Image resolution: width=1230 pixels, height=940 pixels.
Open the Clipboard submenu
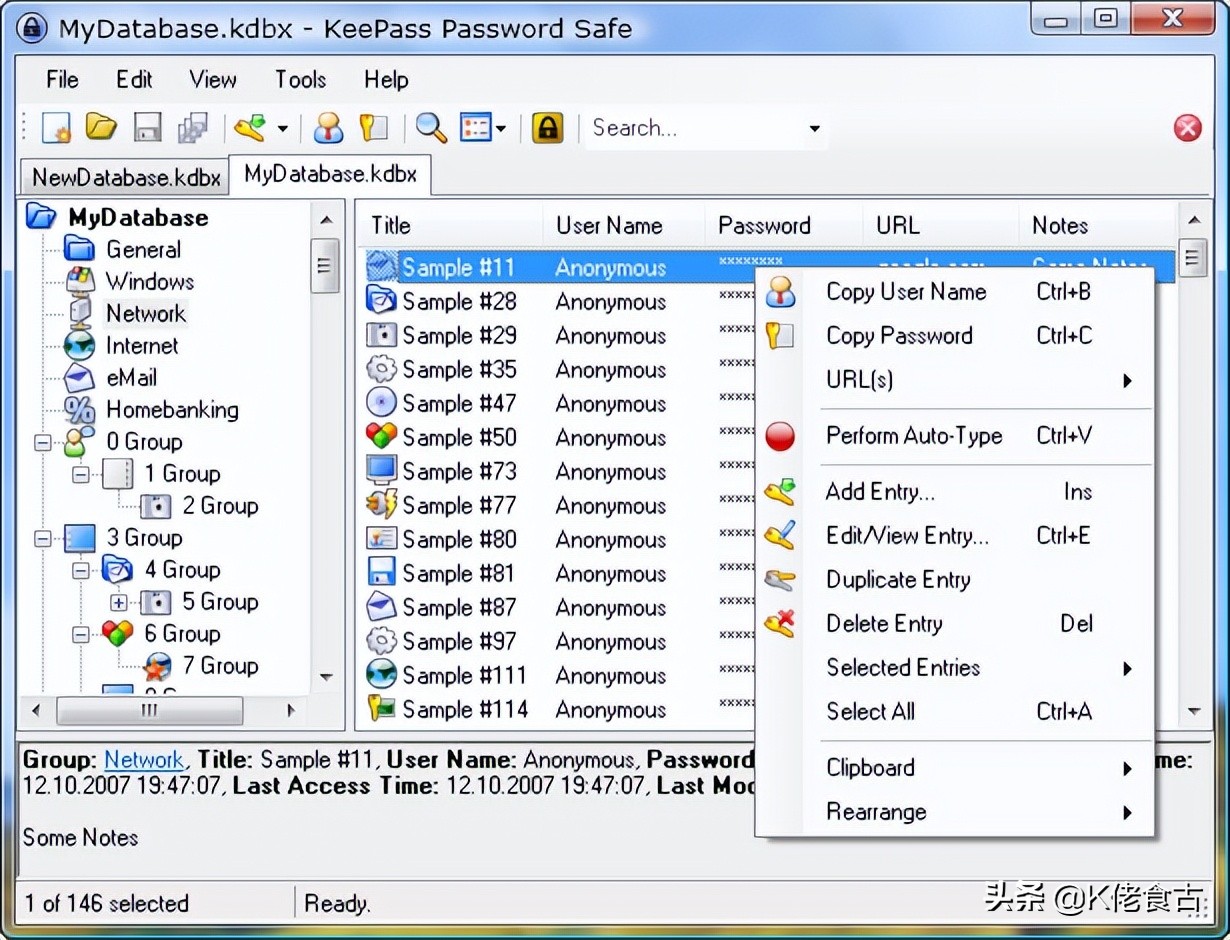coord(954,768)
